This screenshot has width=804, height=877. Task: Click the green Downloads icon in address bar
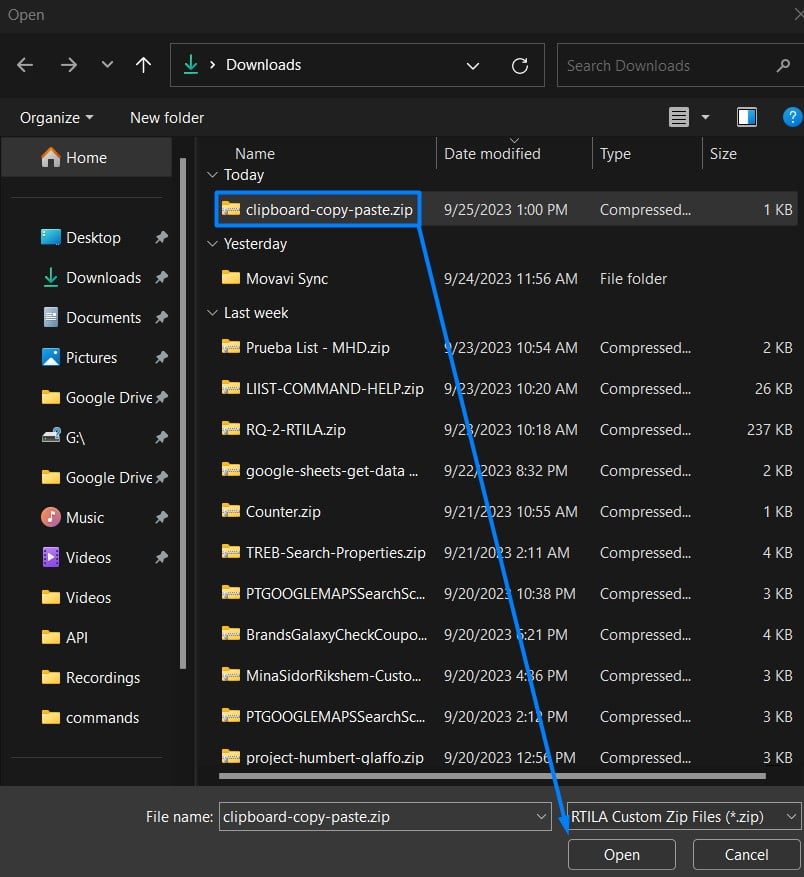click(191, 64)
